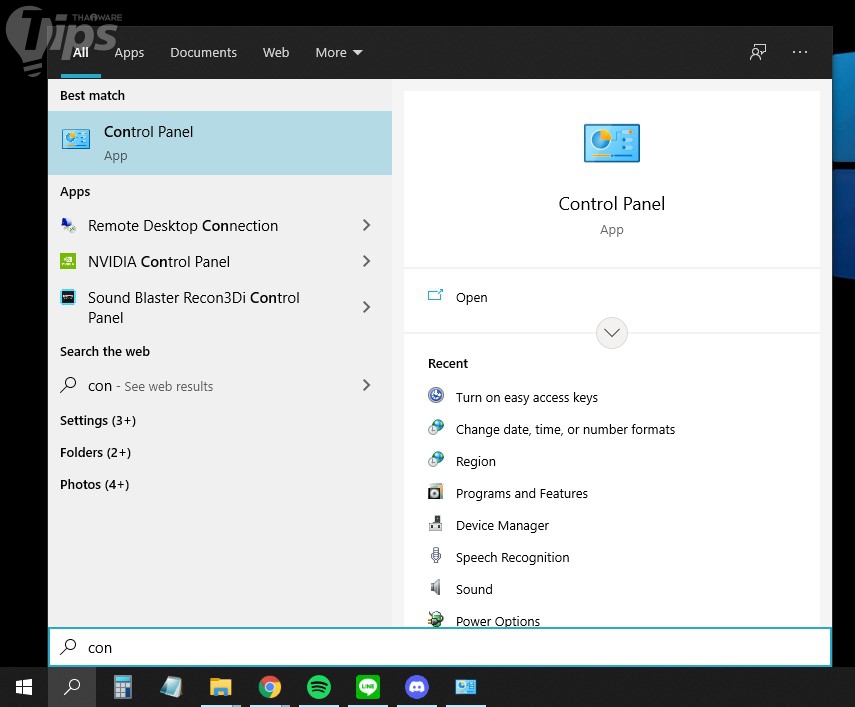Expand Folders (2+) results
The image size is (855, 707).
click(95, 452)
